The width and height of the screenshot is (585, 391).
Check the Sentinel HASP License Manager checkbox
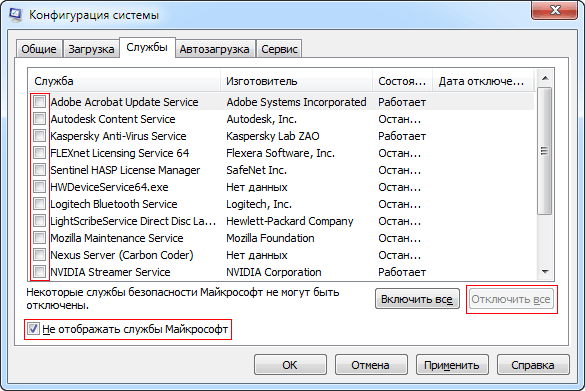[39, 170]
